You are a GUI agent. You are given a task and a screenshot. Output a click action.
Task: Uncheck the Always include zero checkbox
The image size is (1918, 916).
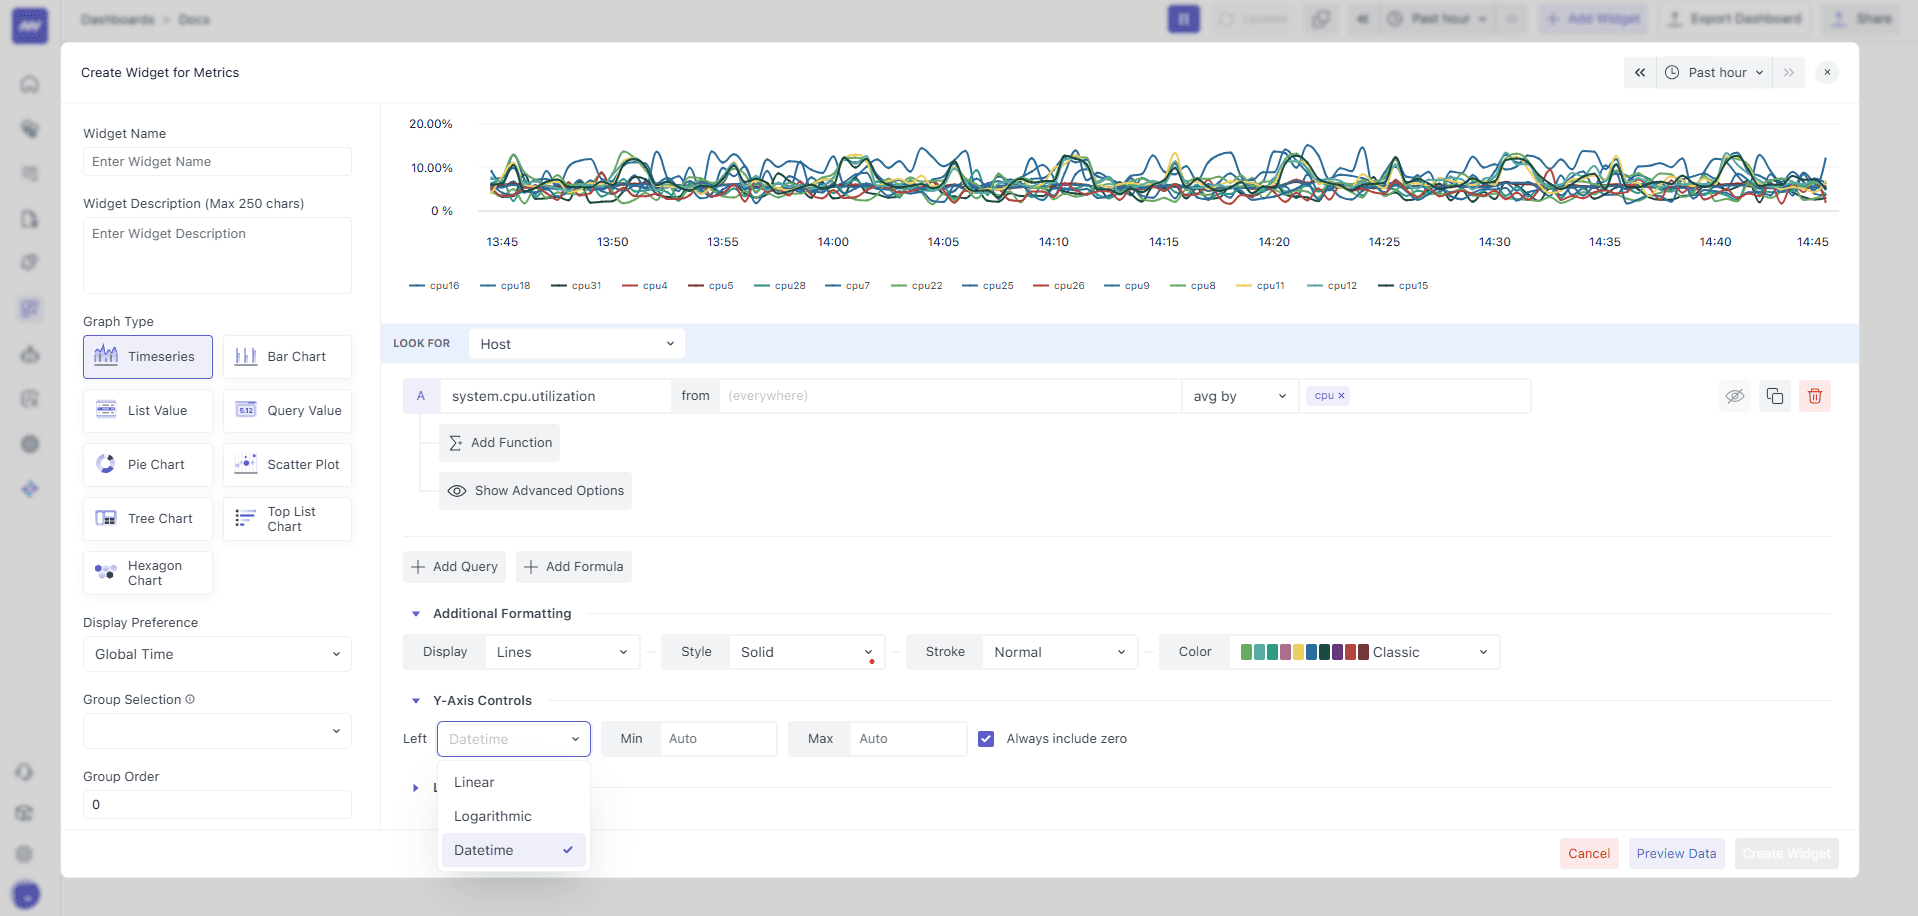point(986,738)
